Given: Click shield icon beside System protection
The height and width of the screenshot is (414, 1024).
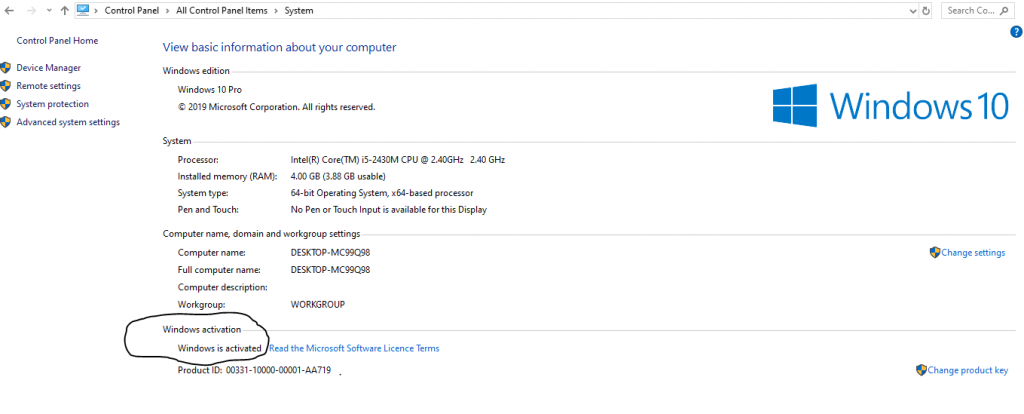Looking at the screenshot, I should tap(6, 104).
